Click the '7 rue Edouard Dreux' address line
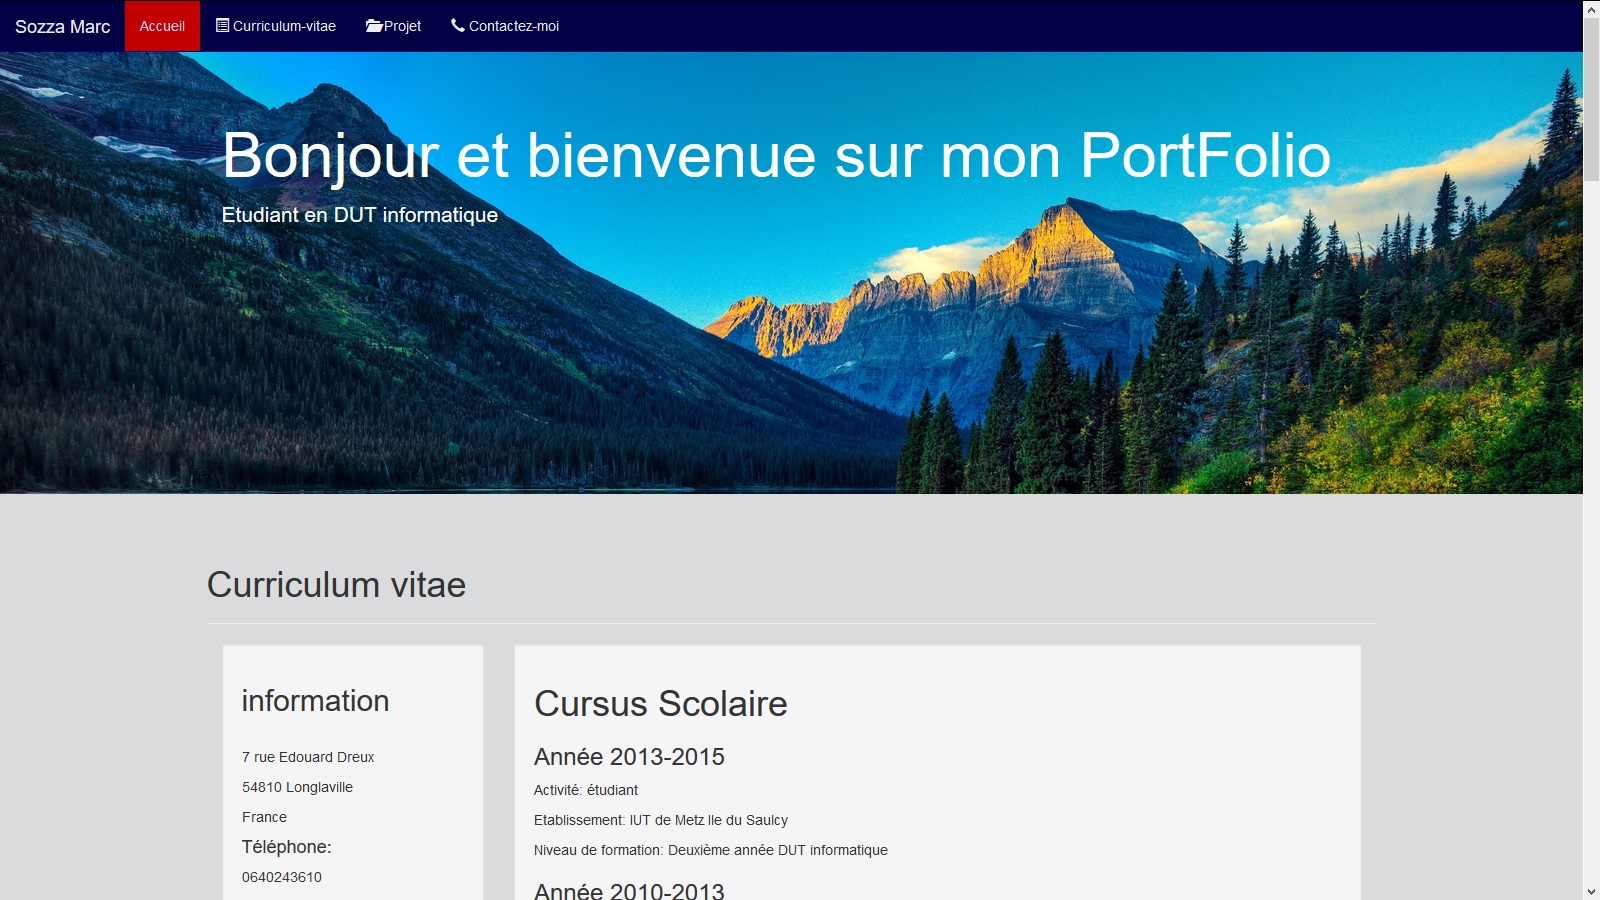Viewport: 1600px width, 900px height. pos(308,757)
